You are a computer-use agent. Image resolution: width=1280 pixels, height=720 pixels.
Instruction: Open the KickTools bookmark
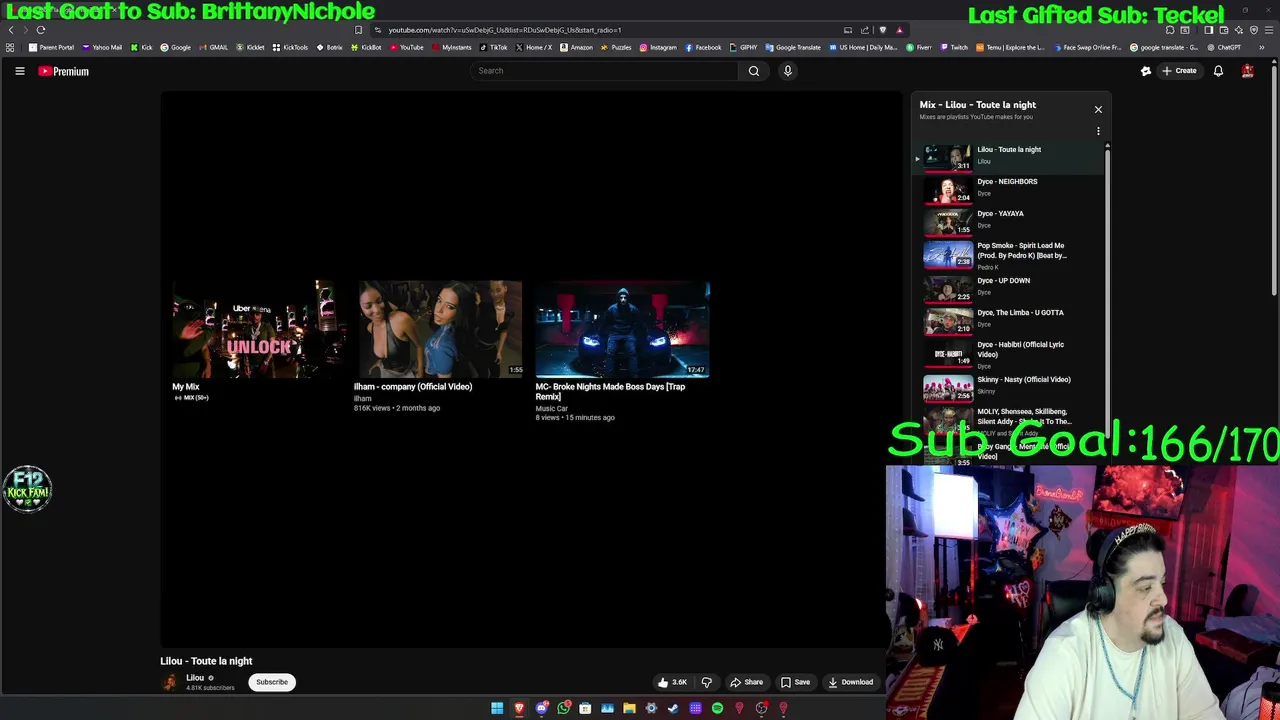pyautogui.click(x=291, y=47)
